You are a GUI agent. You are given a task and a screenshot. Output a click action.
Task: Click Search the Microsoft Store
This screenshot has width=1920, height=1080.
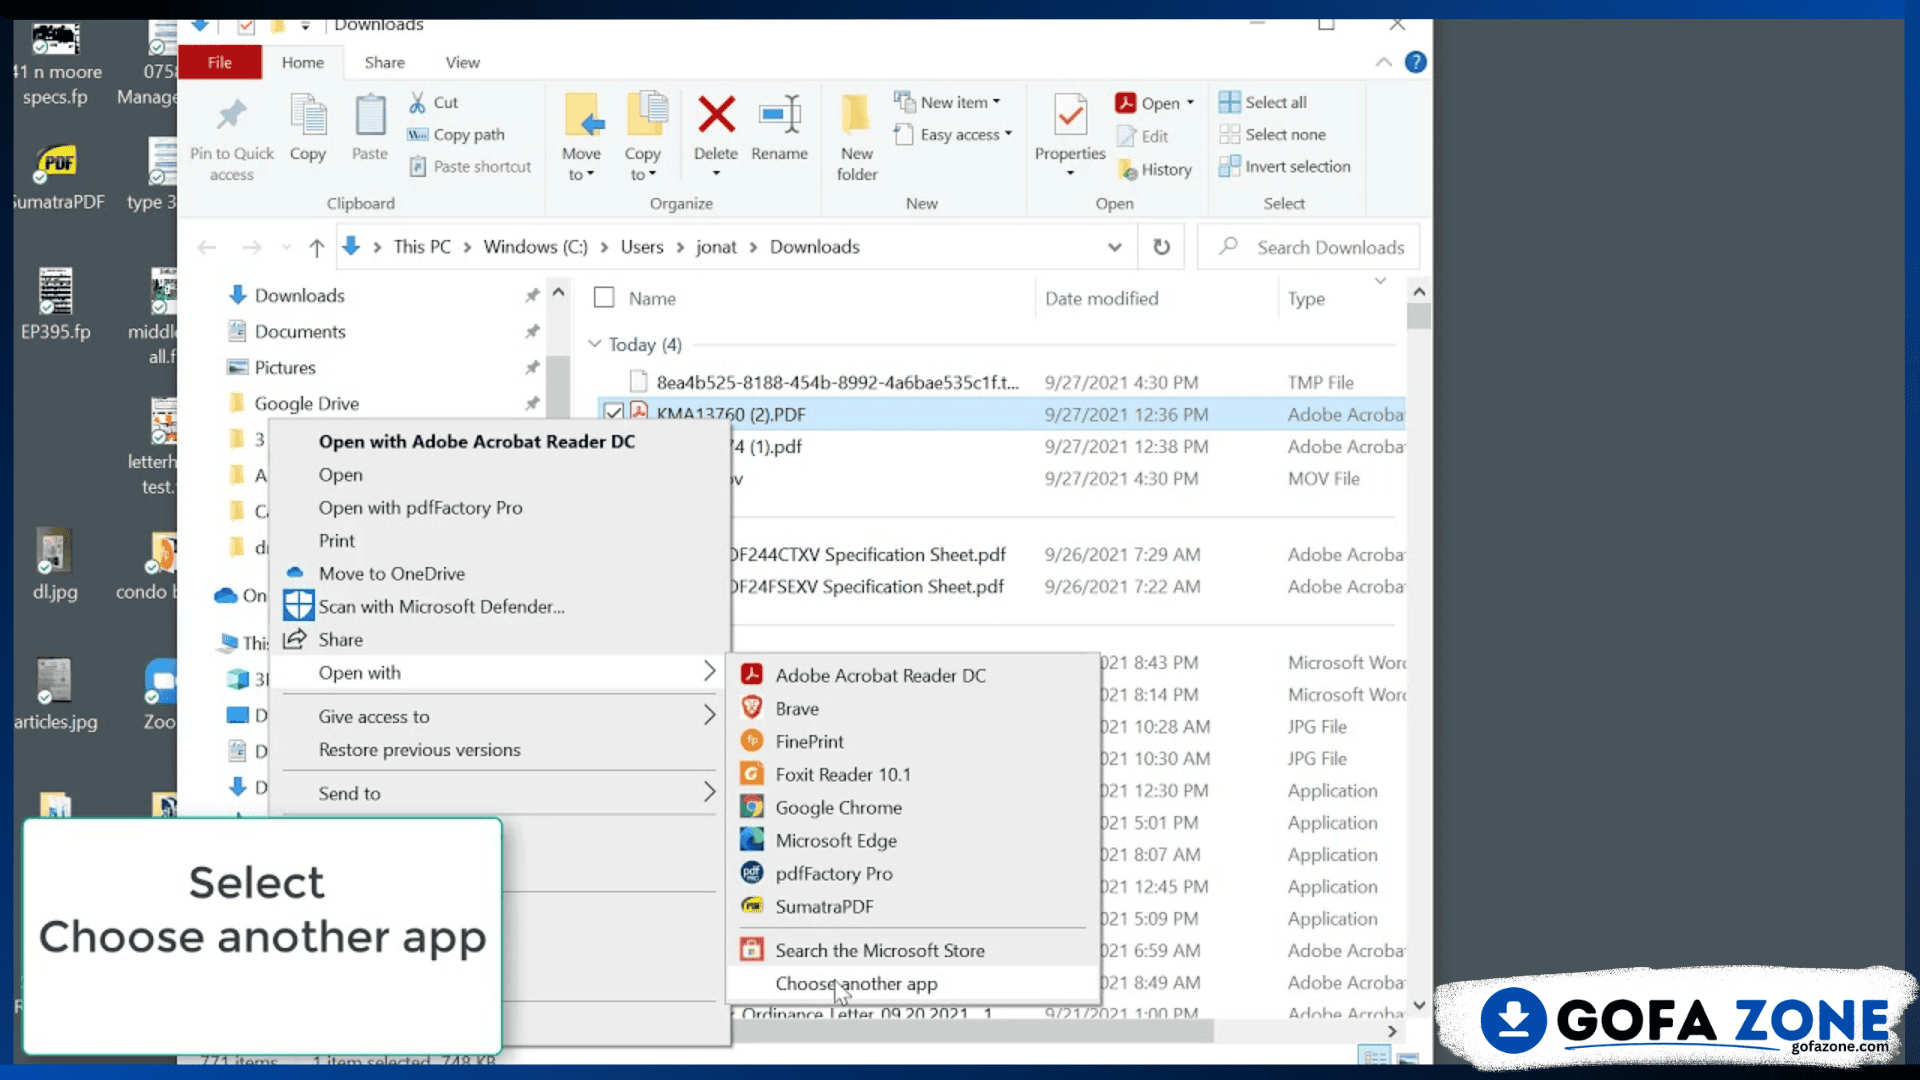point(911,950)
